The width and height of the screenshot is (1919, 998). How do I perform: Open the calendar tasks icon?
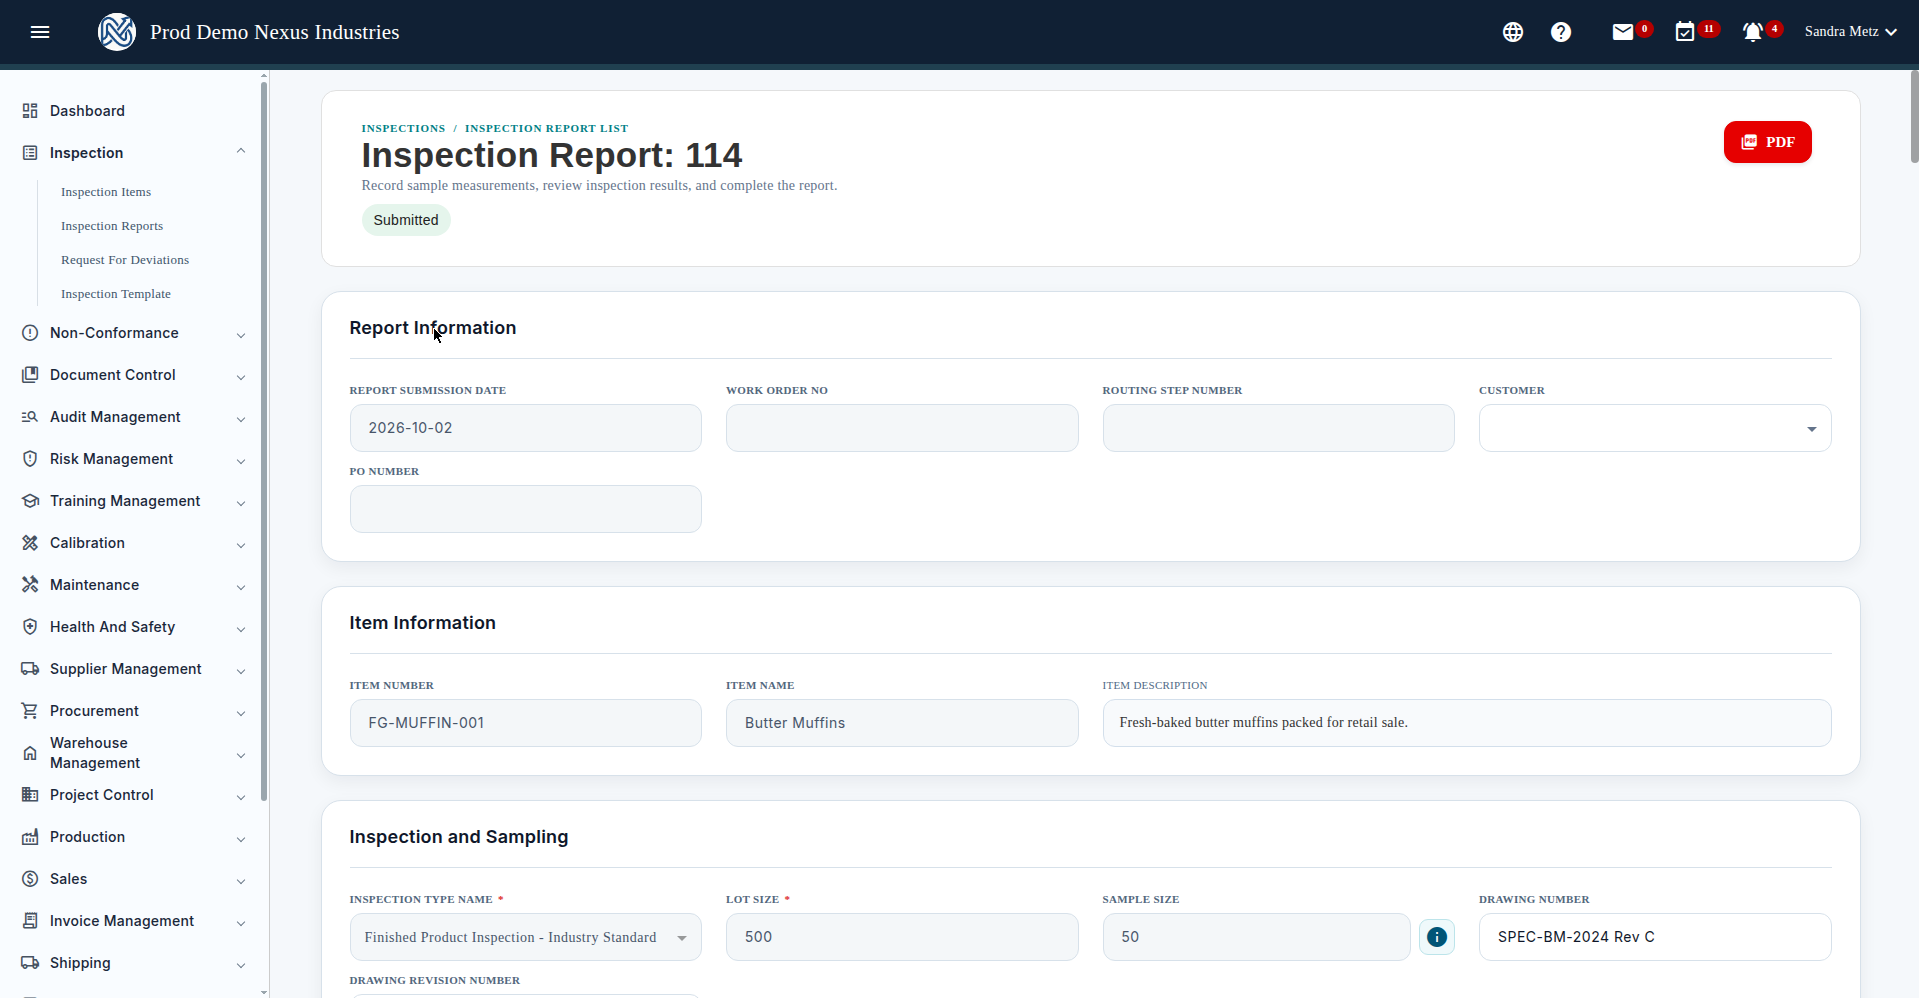(x=1685, y=32)
